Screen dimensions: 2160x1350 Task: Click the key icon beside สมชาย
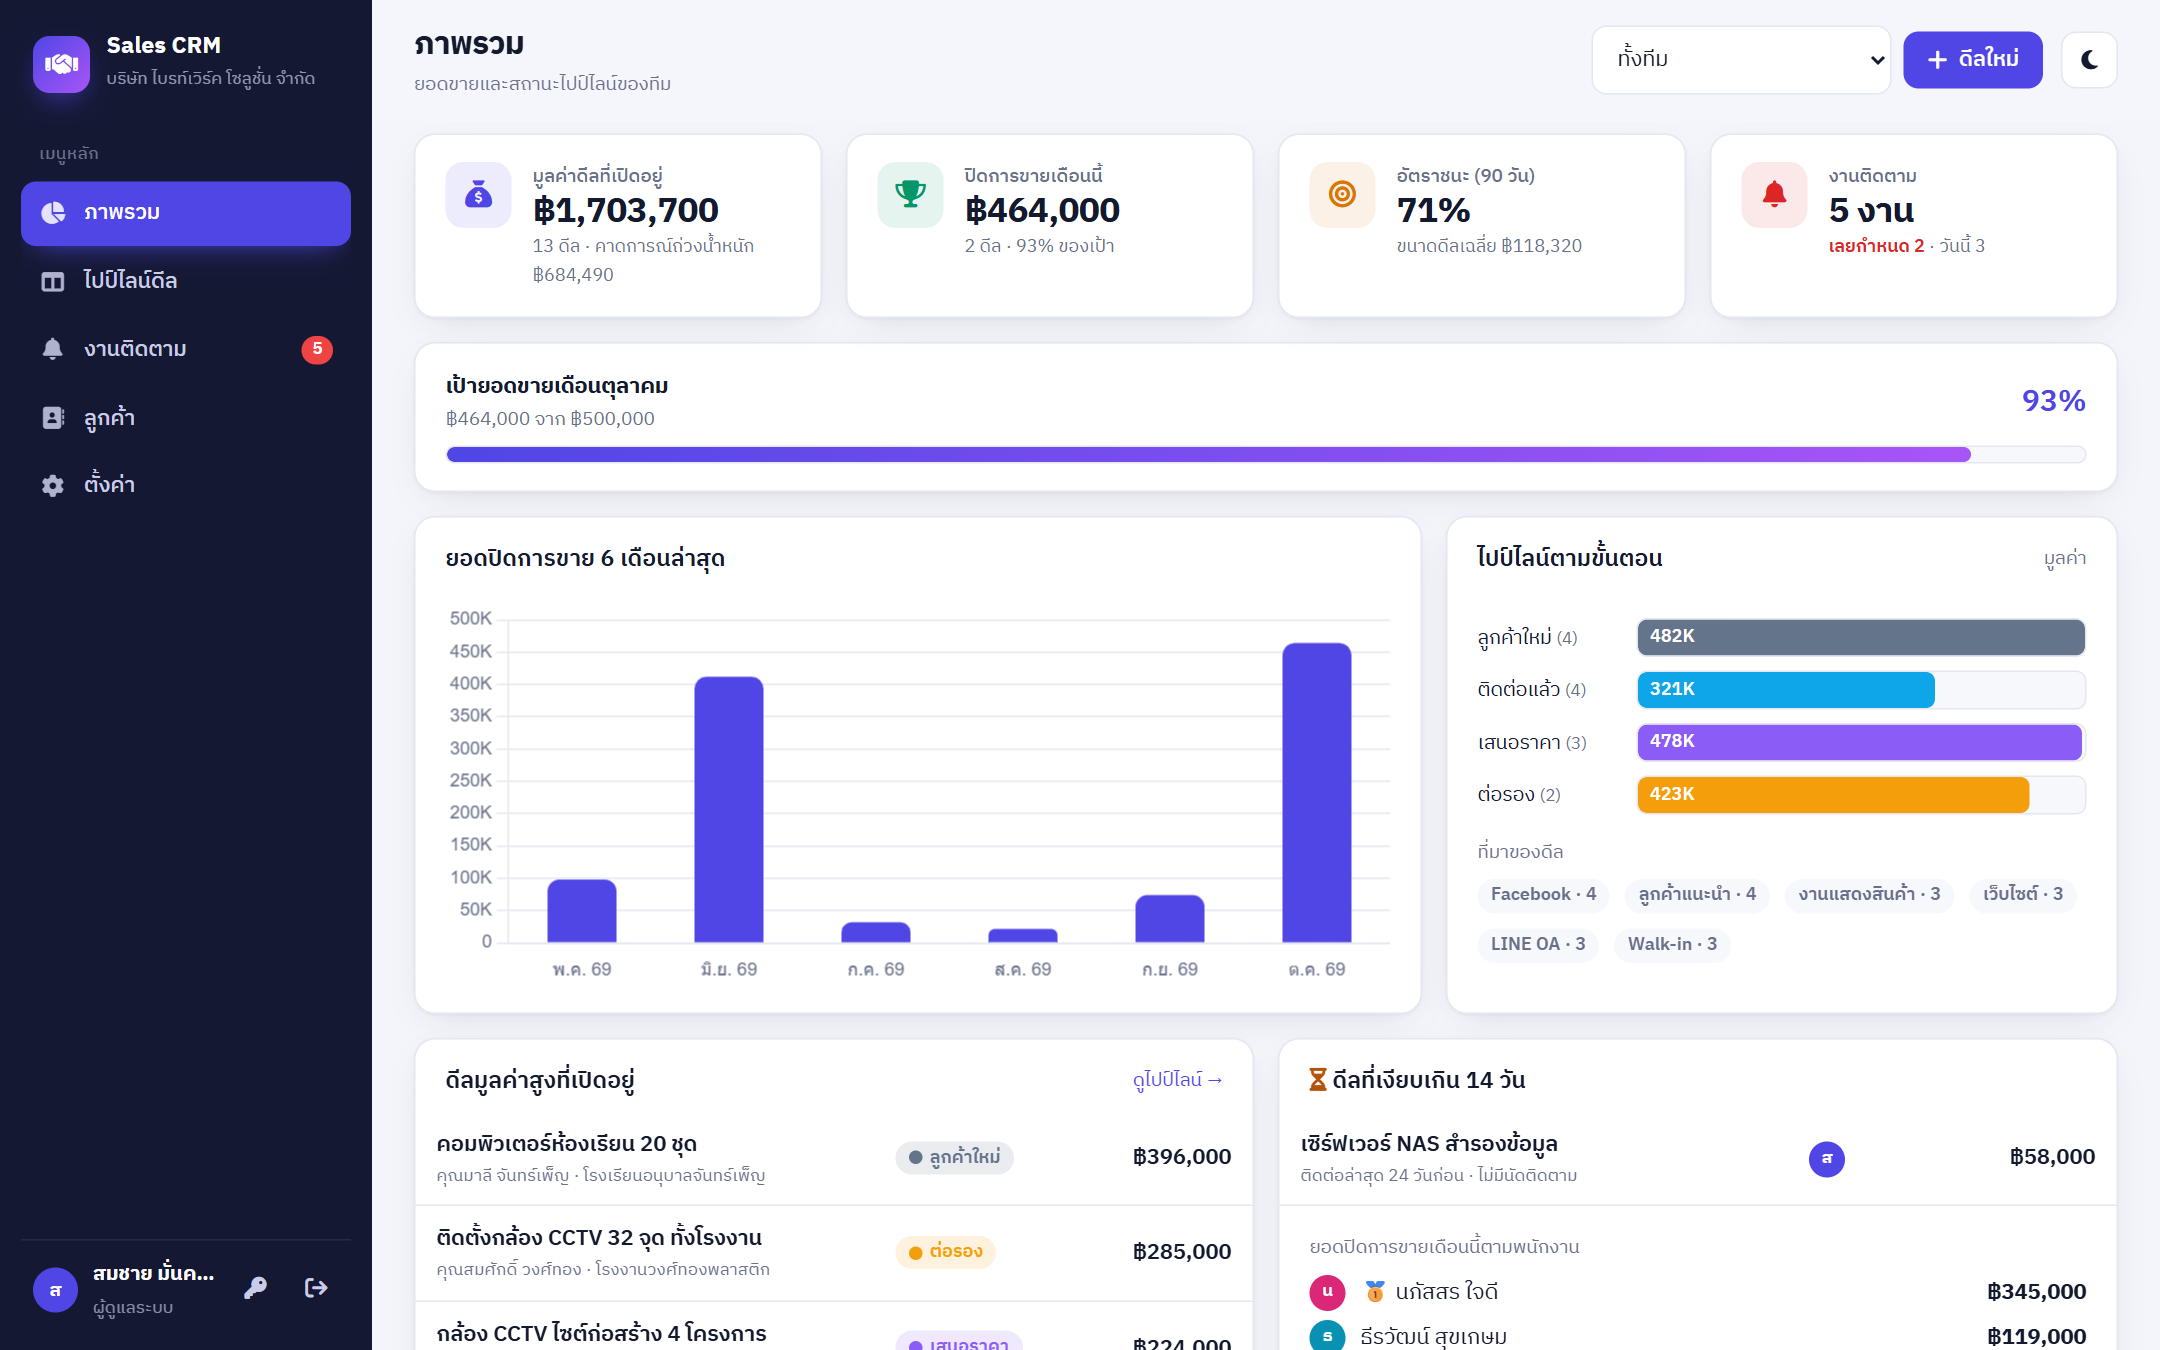[x=255, y=1288]
